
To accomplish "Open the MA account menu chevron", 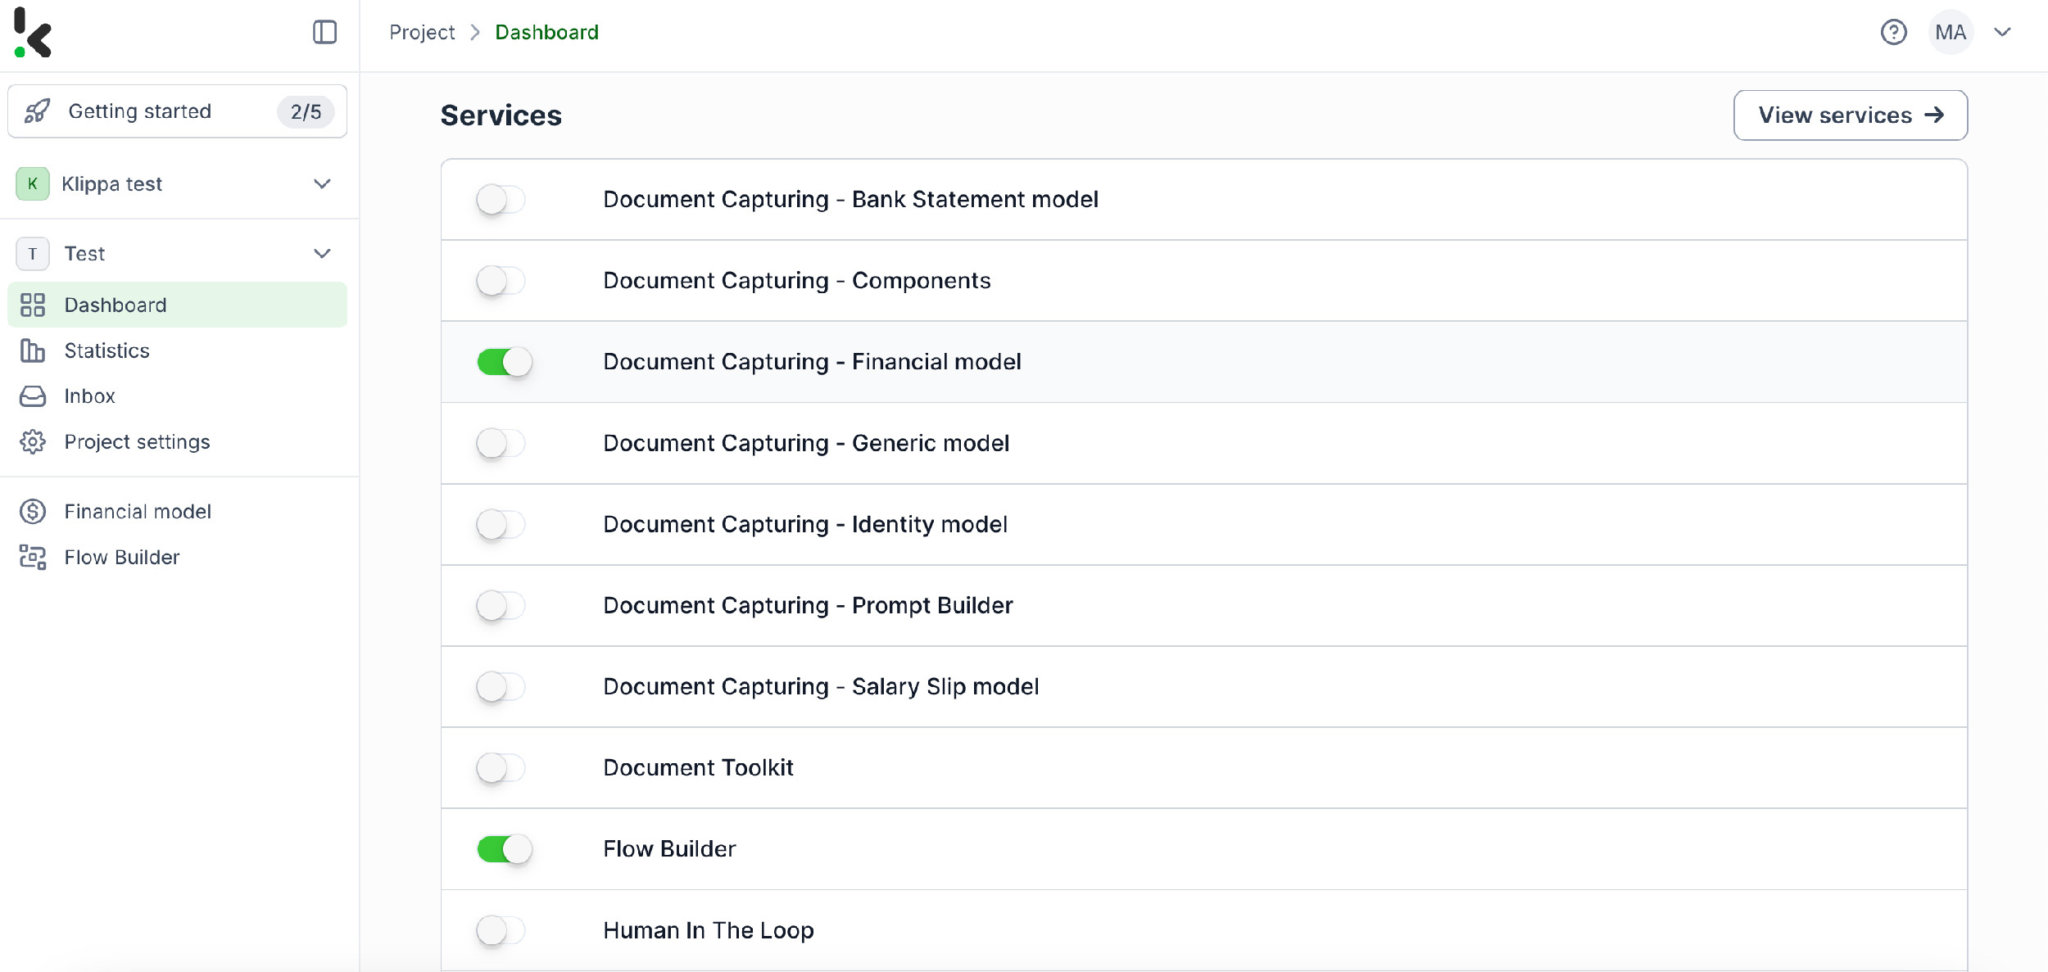I will 2003,32.
